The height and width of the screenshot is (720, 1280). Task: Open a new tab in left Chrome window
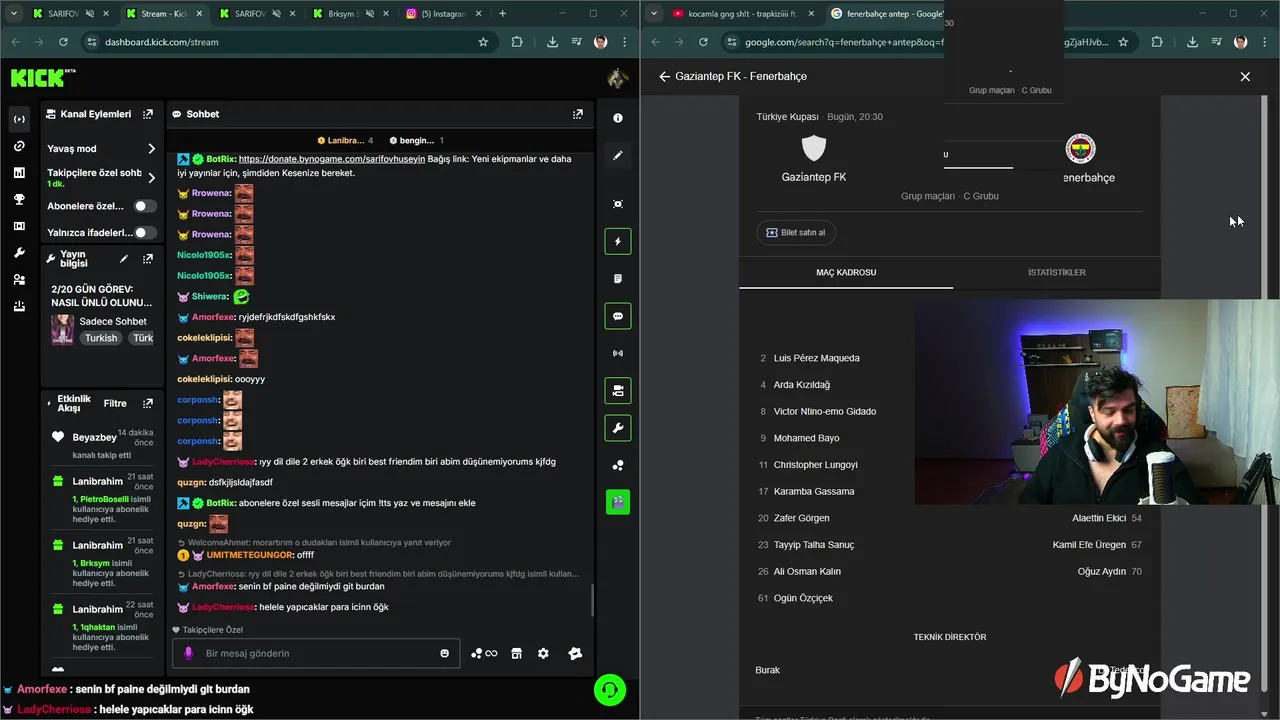pyautogui.click(x=502, y=14)
